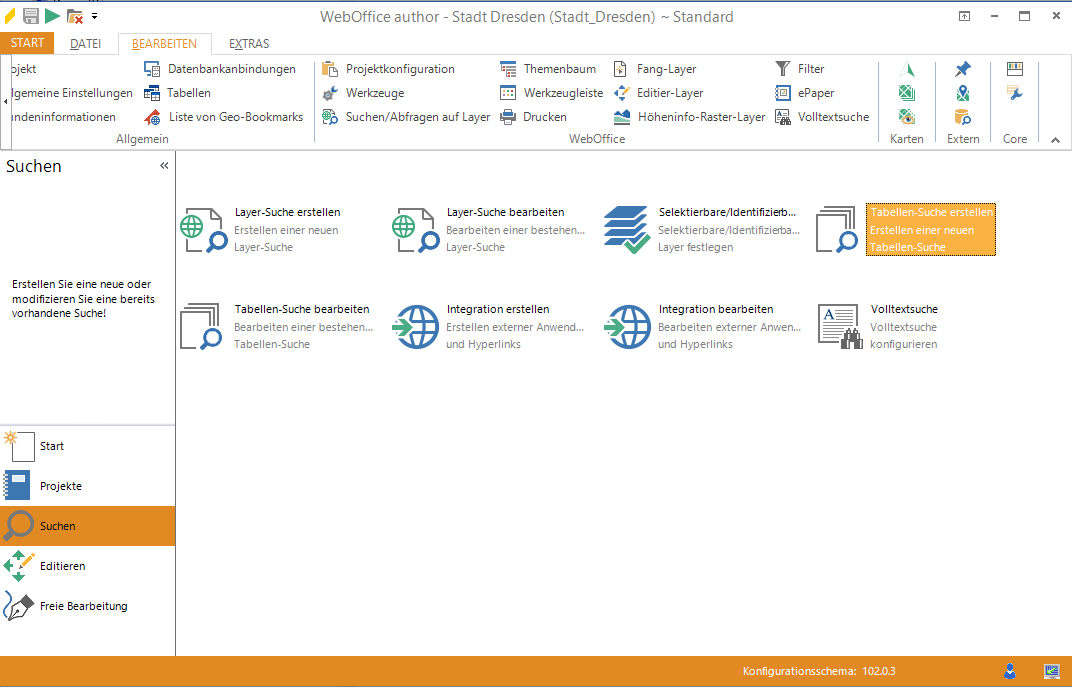Open Höheninfo-Raster-Layer in ribbon

pyautogui.click(x=688, y=117)
